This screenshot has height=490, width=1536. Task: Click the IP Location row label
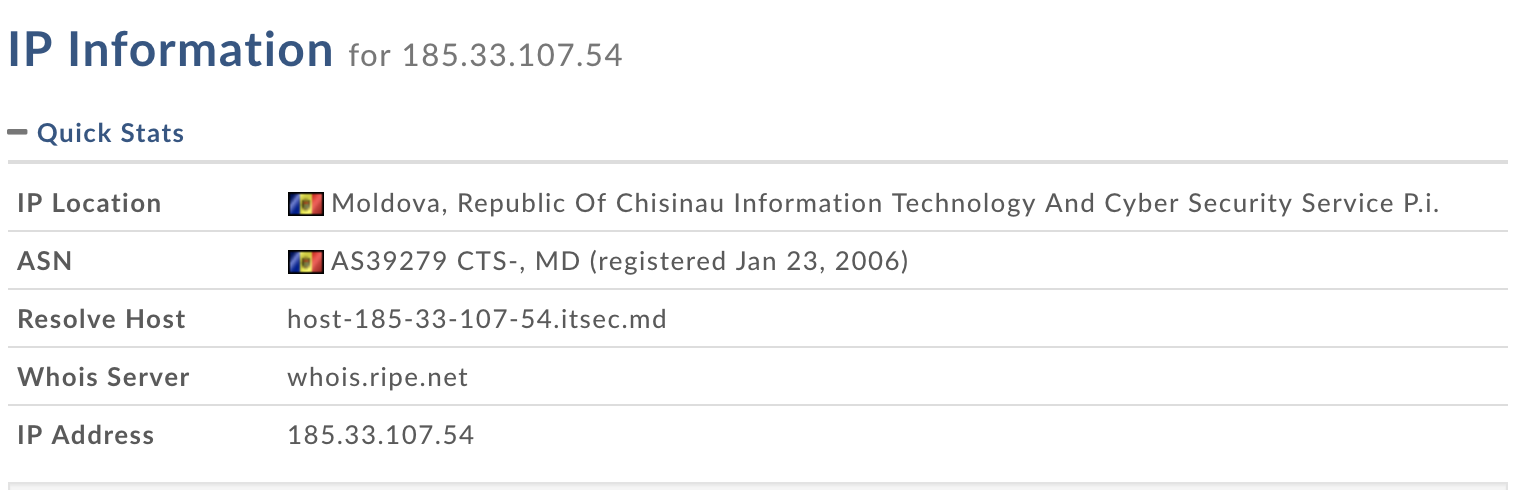(x=89, y=204)
